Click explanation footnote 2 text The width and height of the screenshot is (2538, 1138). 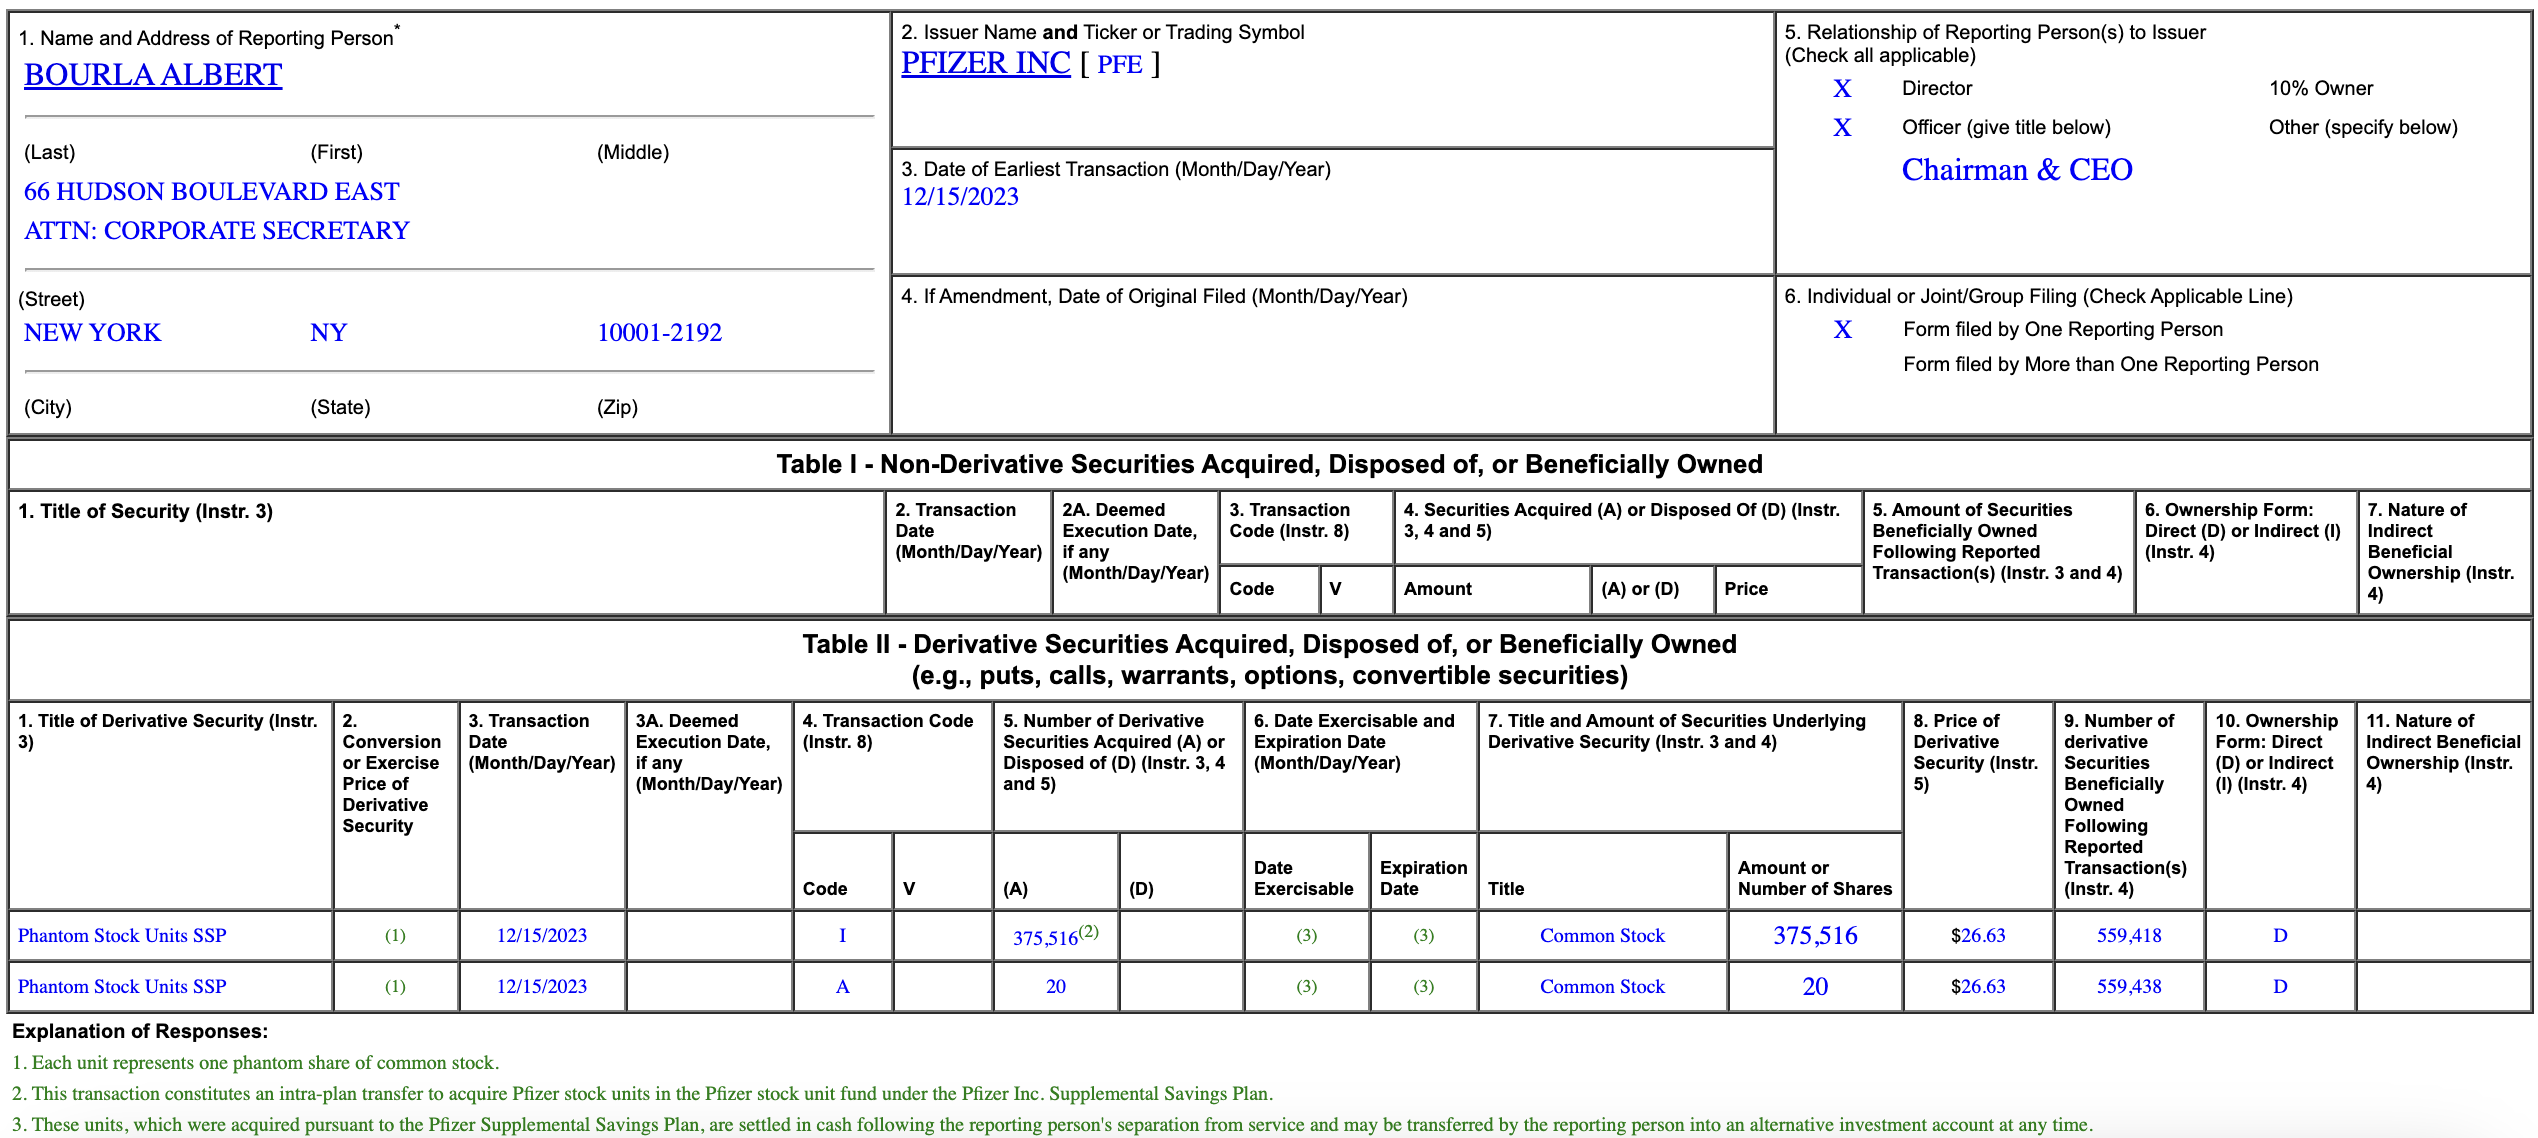[x=642, y=1094]
